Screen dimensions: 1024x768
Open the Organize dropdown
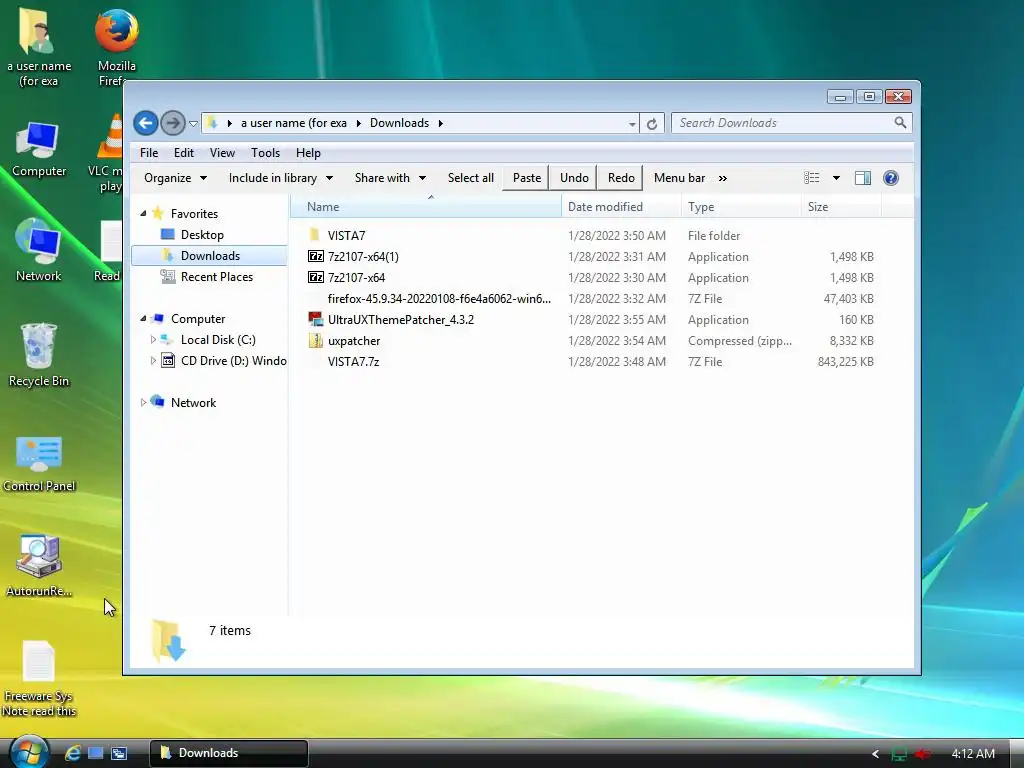point(175,178)
